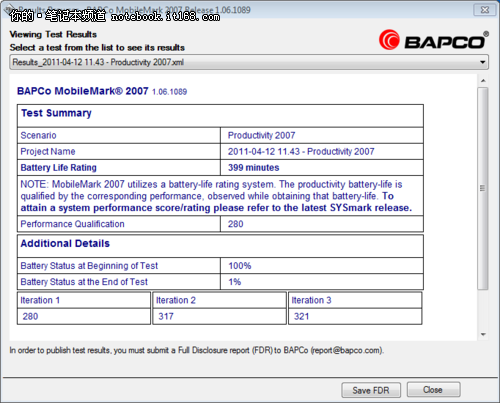Screen dimensions: 500x403
Task: Click the Iteration 3 score 321
Action: click(302, 316)
